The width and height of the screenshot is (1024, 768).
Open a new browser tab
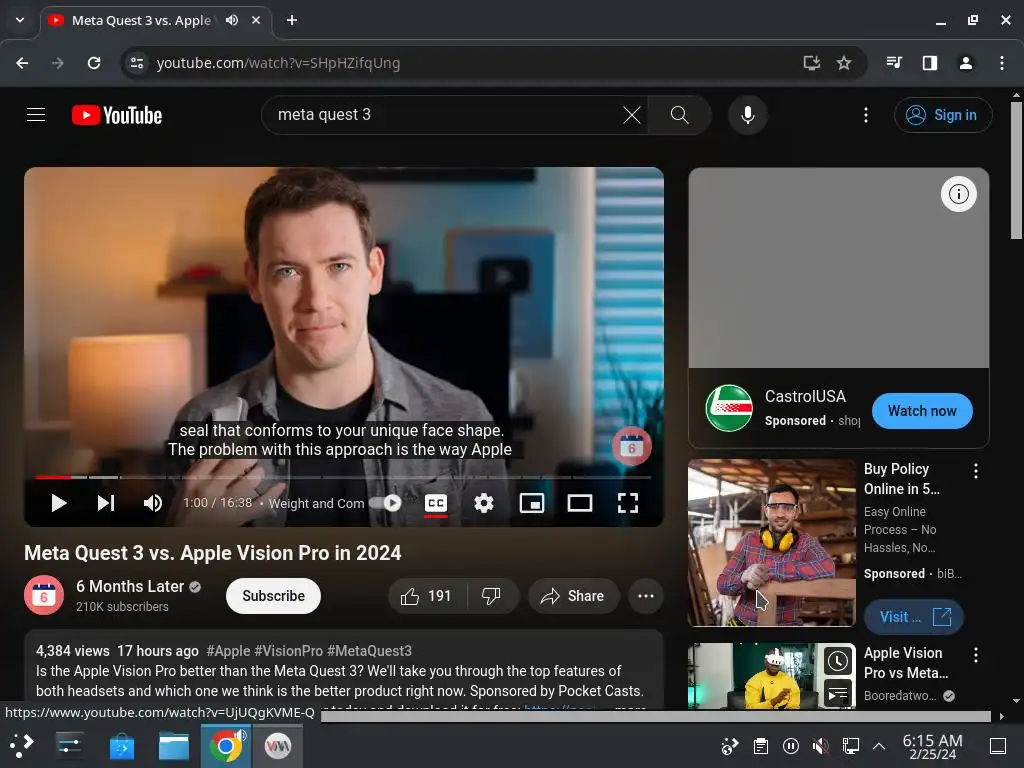pos(292,20)
